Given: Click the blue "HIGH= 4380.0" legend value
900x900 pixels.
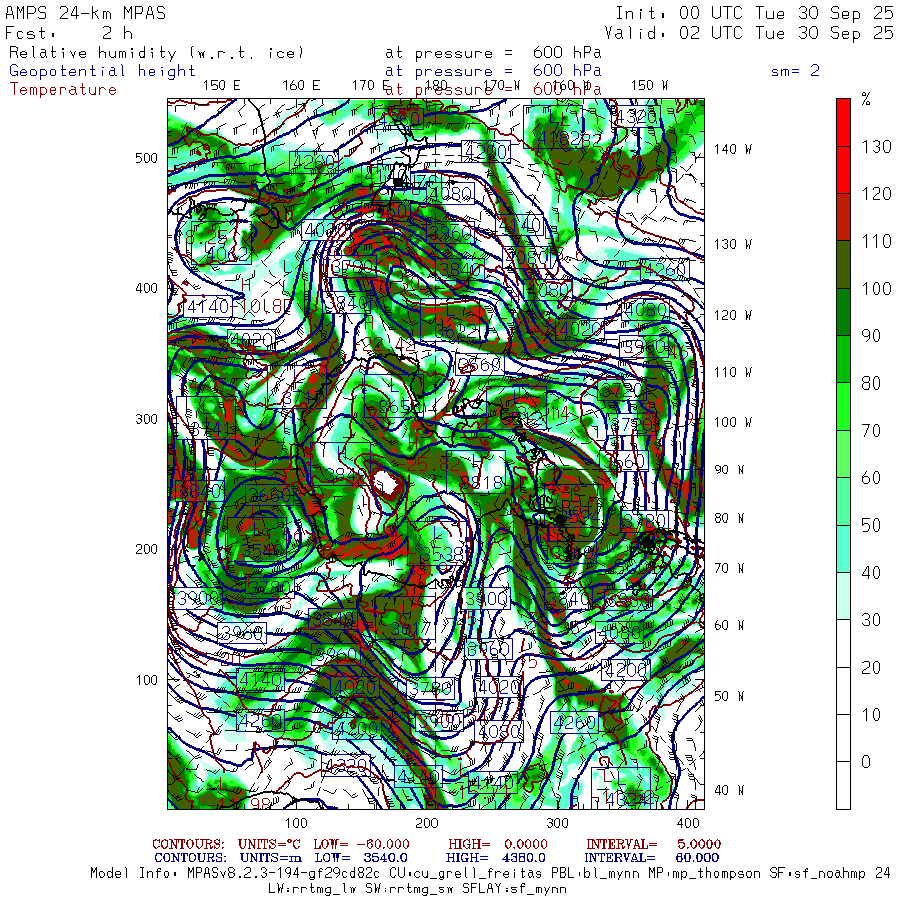Looking at the screenshot, I should 495,858.
